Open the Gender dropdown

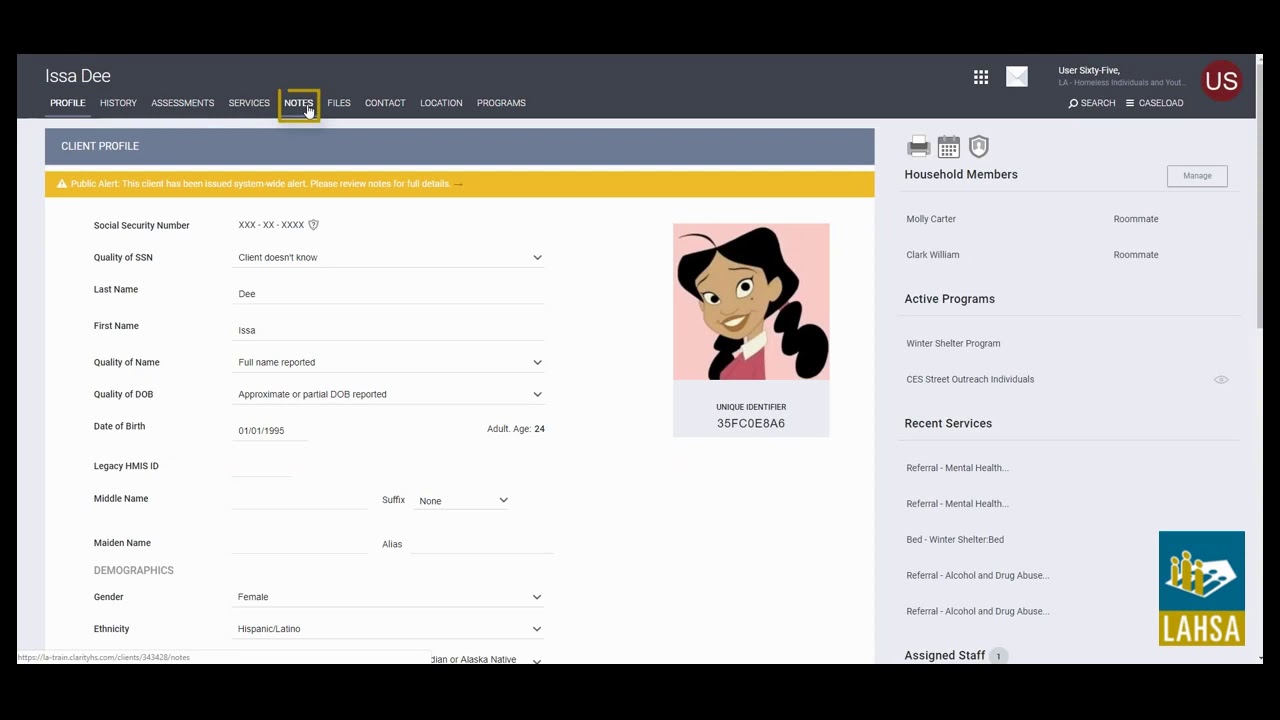coord(390,597)
